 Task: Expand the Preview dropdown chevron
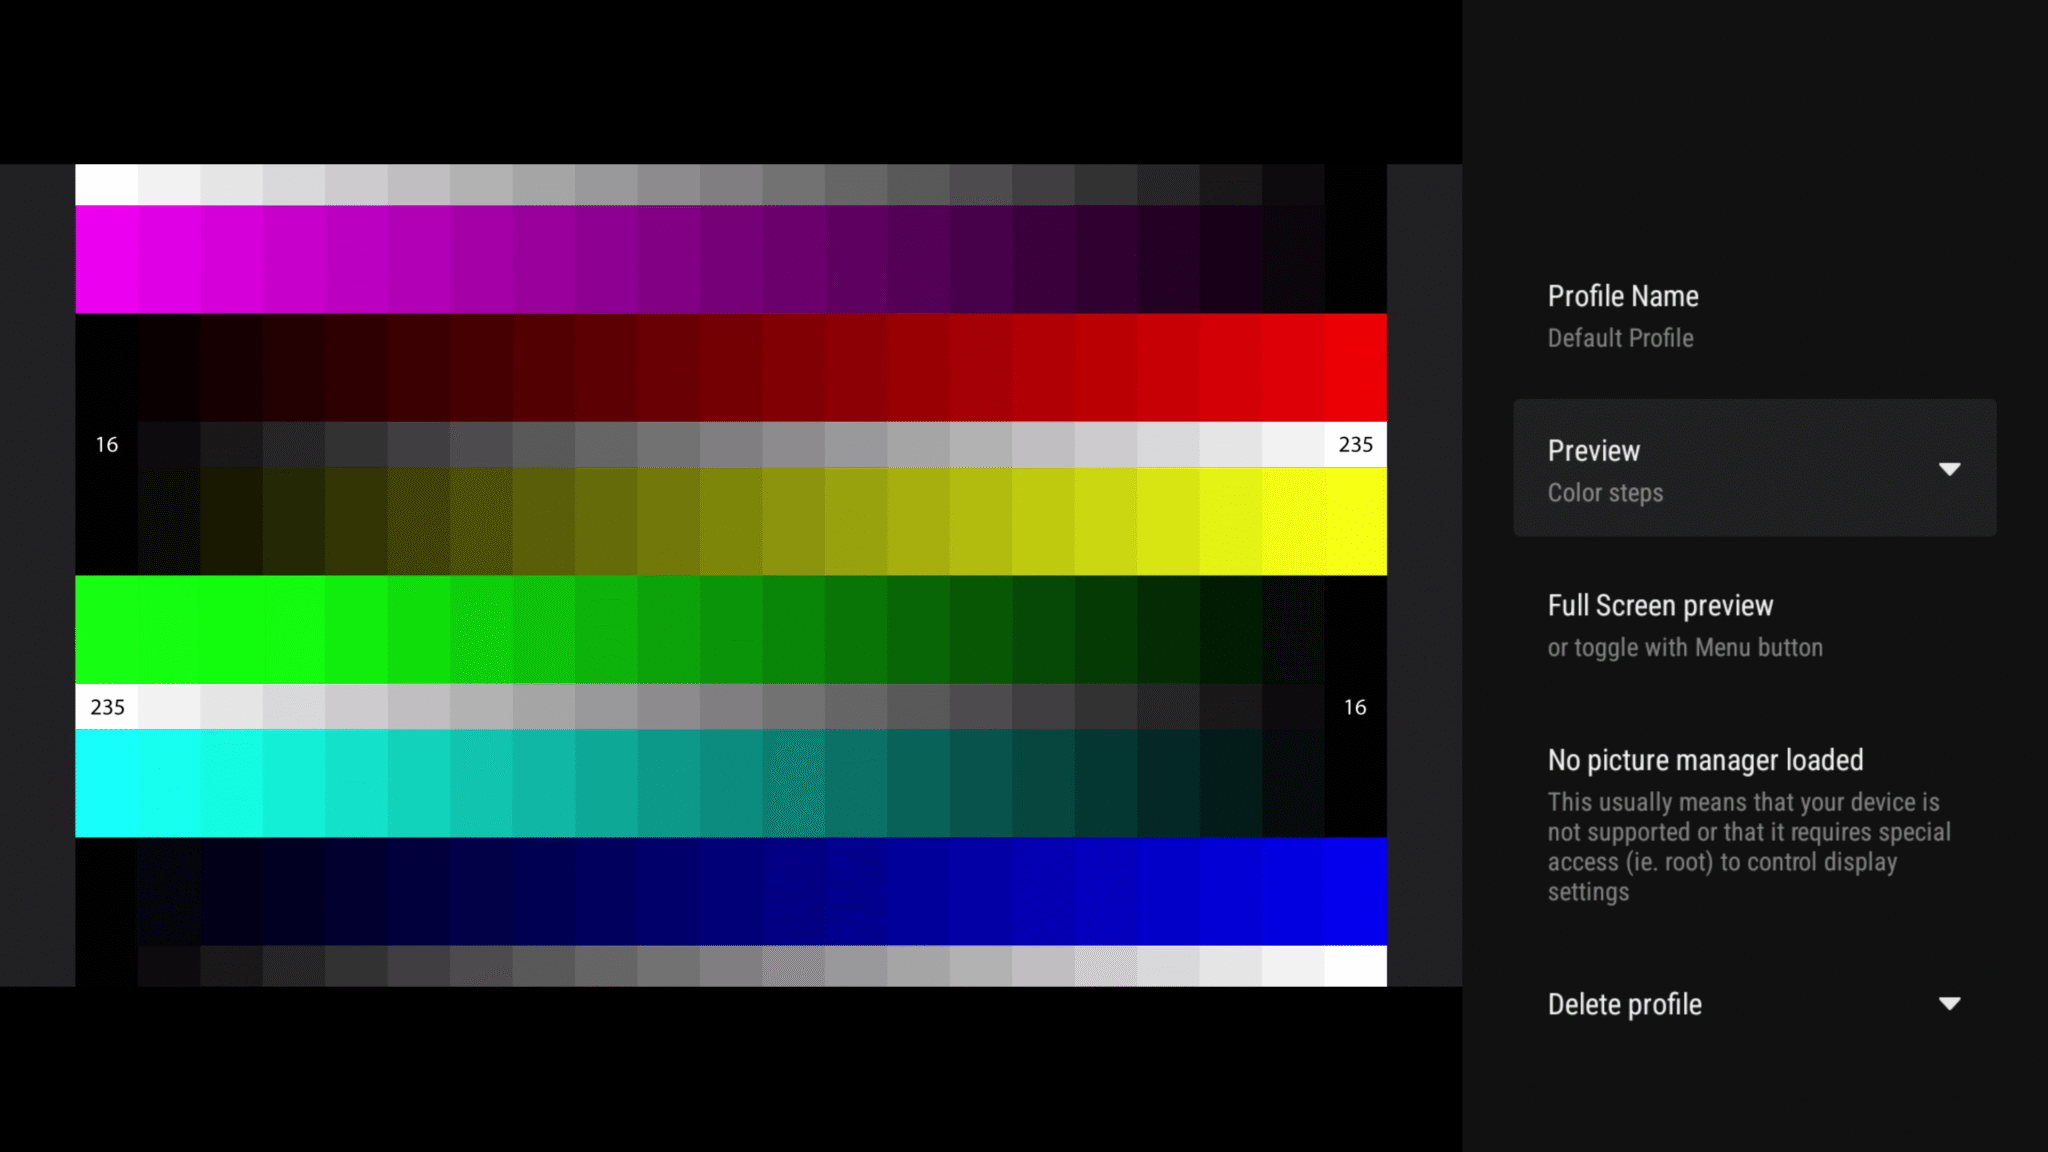pyautogui.click(x=1950, y=468)
